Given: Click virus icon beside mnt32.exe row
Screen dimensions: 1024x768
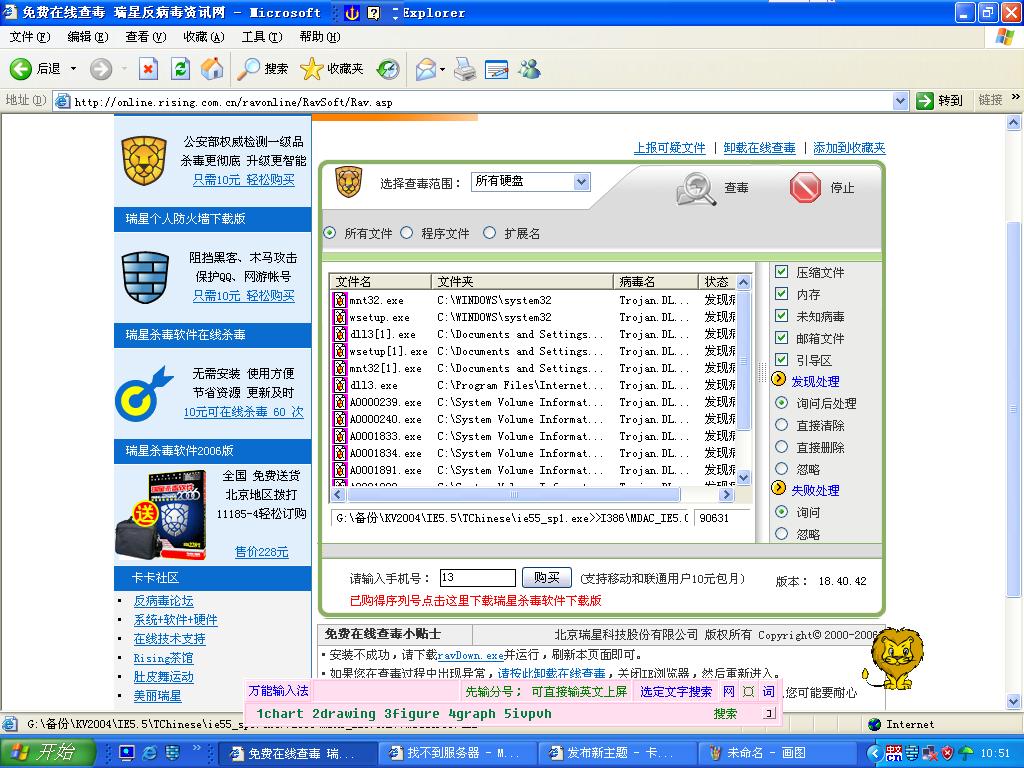Looking at the screenshot, I should (x=340, y=300).
